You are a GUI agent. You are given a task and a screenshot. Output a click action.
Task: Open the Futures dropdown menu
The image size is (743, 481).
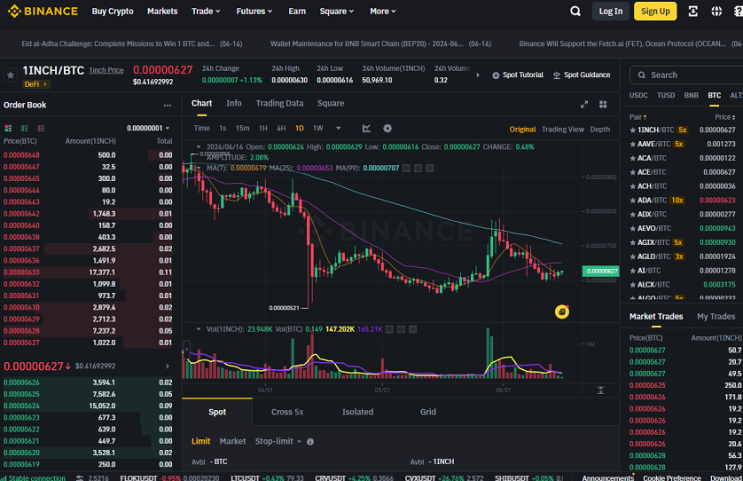coord(254,11)
